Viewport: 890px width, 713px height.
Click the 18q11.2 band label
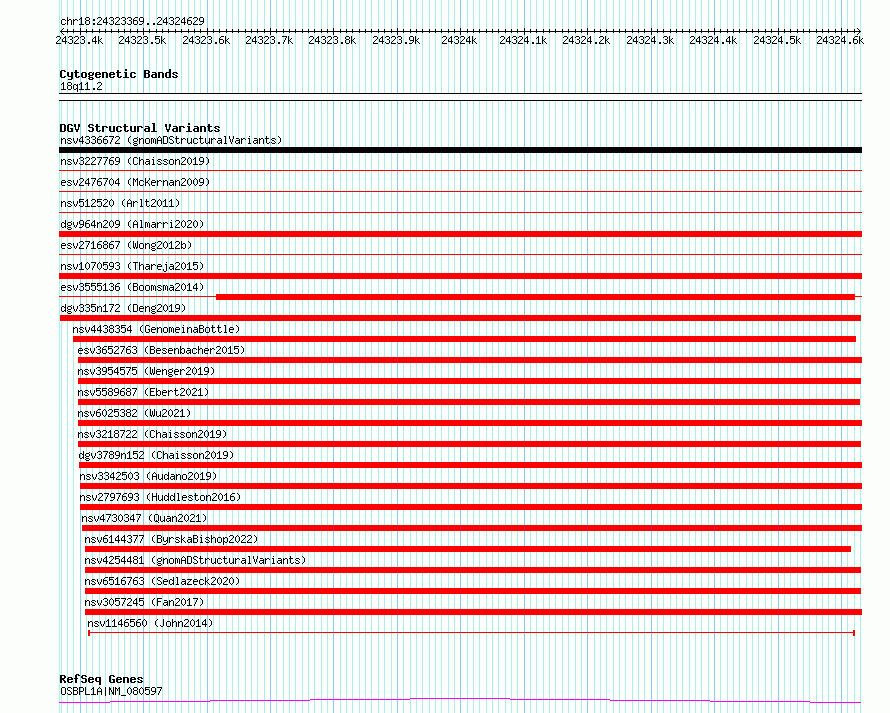click(x=81, y=86)
